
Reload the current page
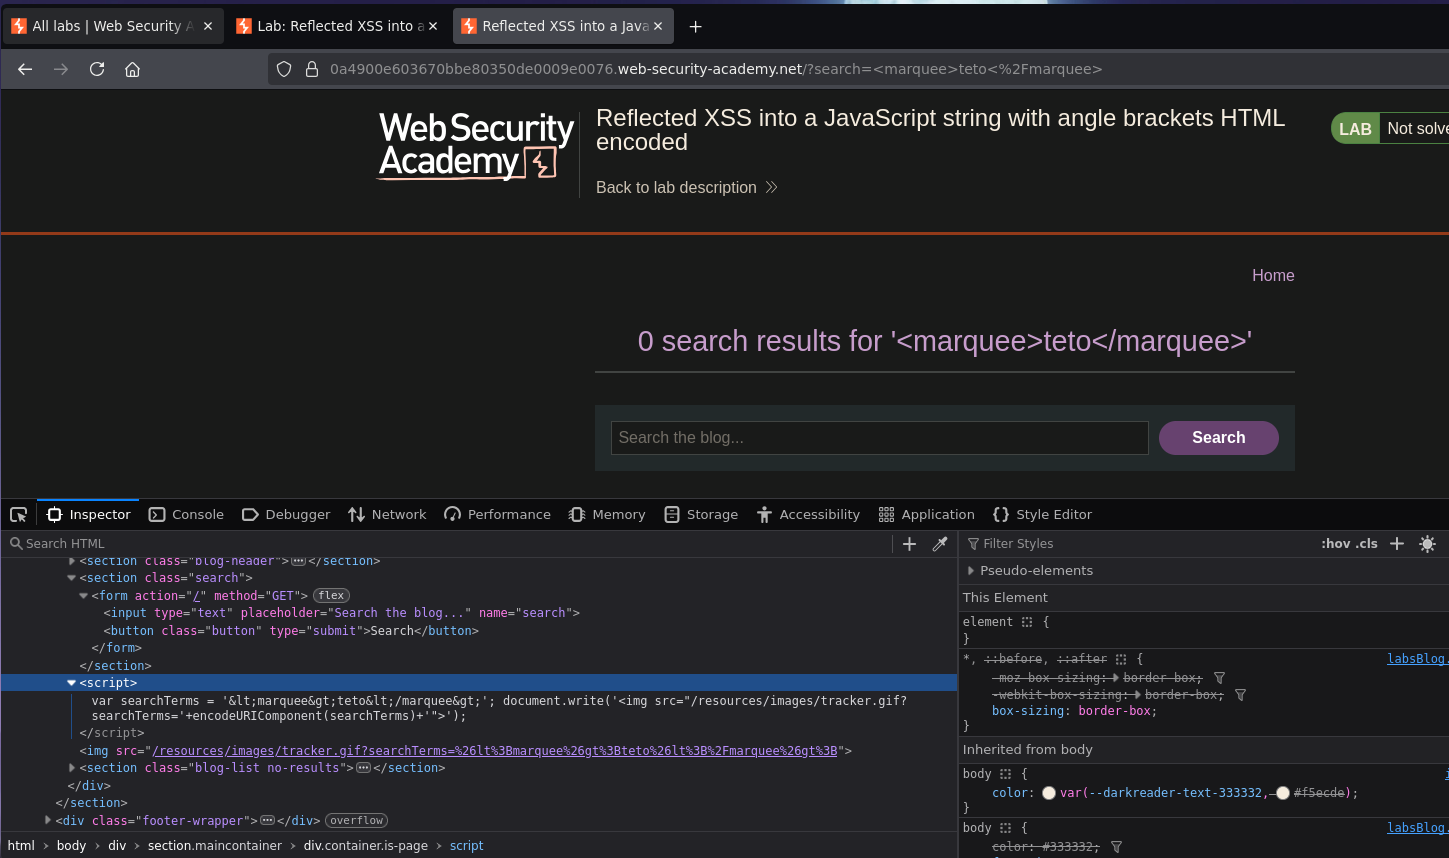coord(97,69)
